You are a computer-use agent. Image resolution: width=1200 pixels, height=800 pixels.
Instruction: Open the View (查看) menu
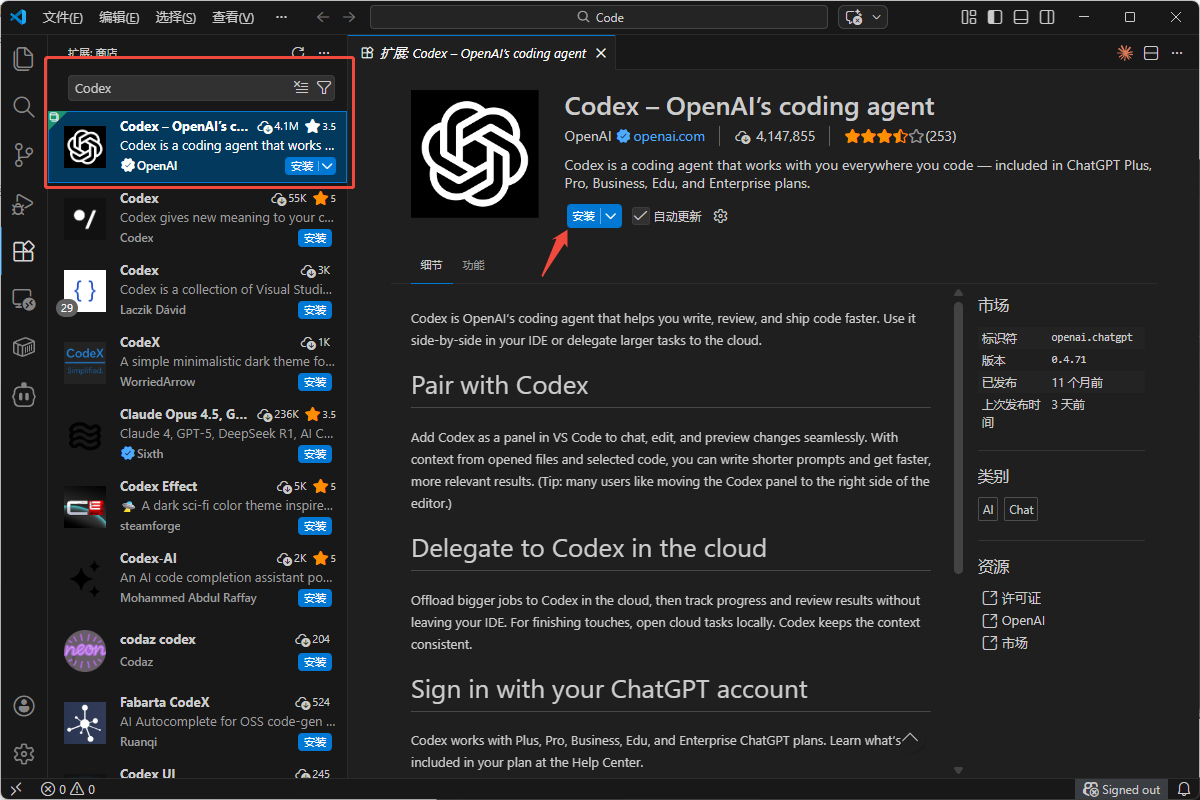click(233, 17)
